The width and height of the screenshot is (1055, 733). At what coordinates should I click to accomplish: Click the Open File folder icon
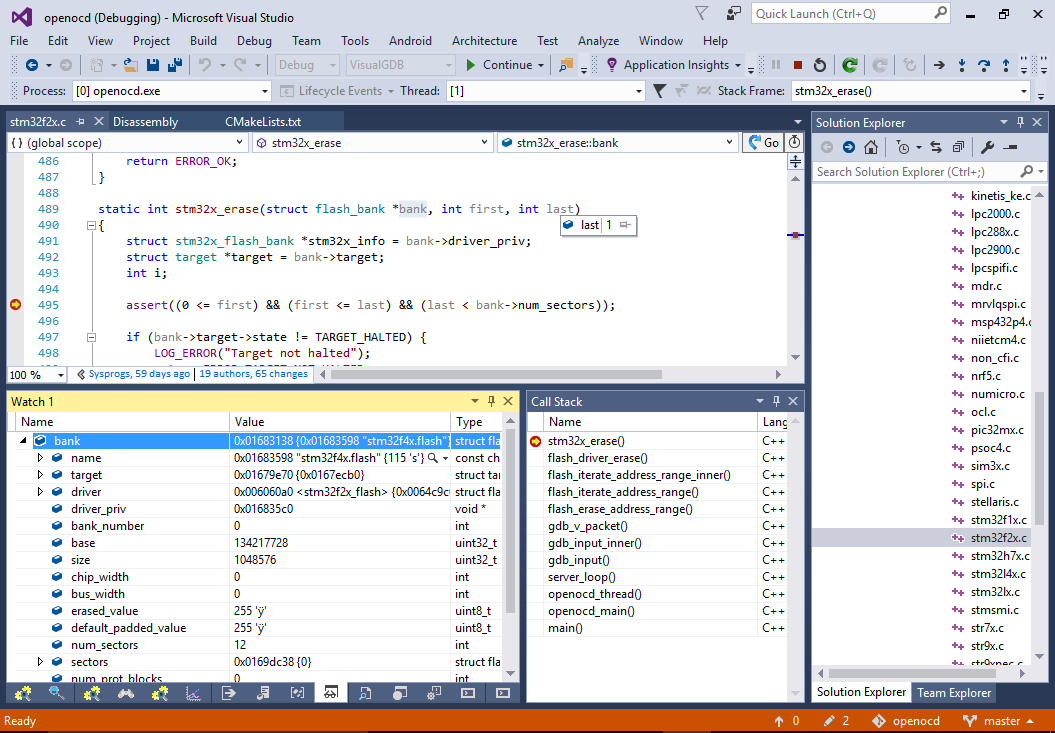tap(131, 65)
